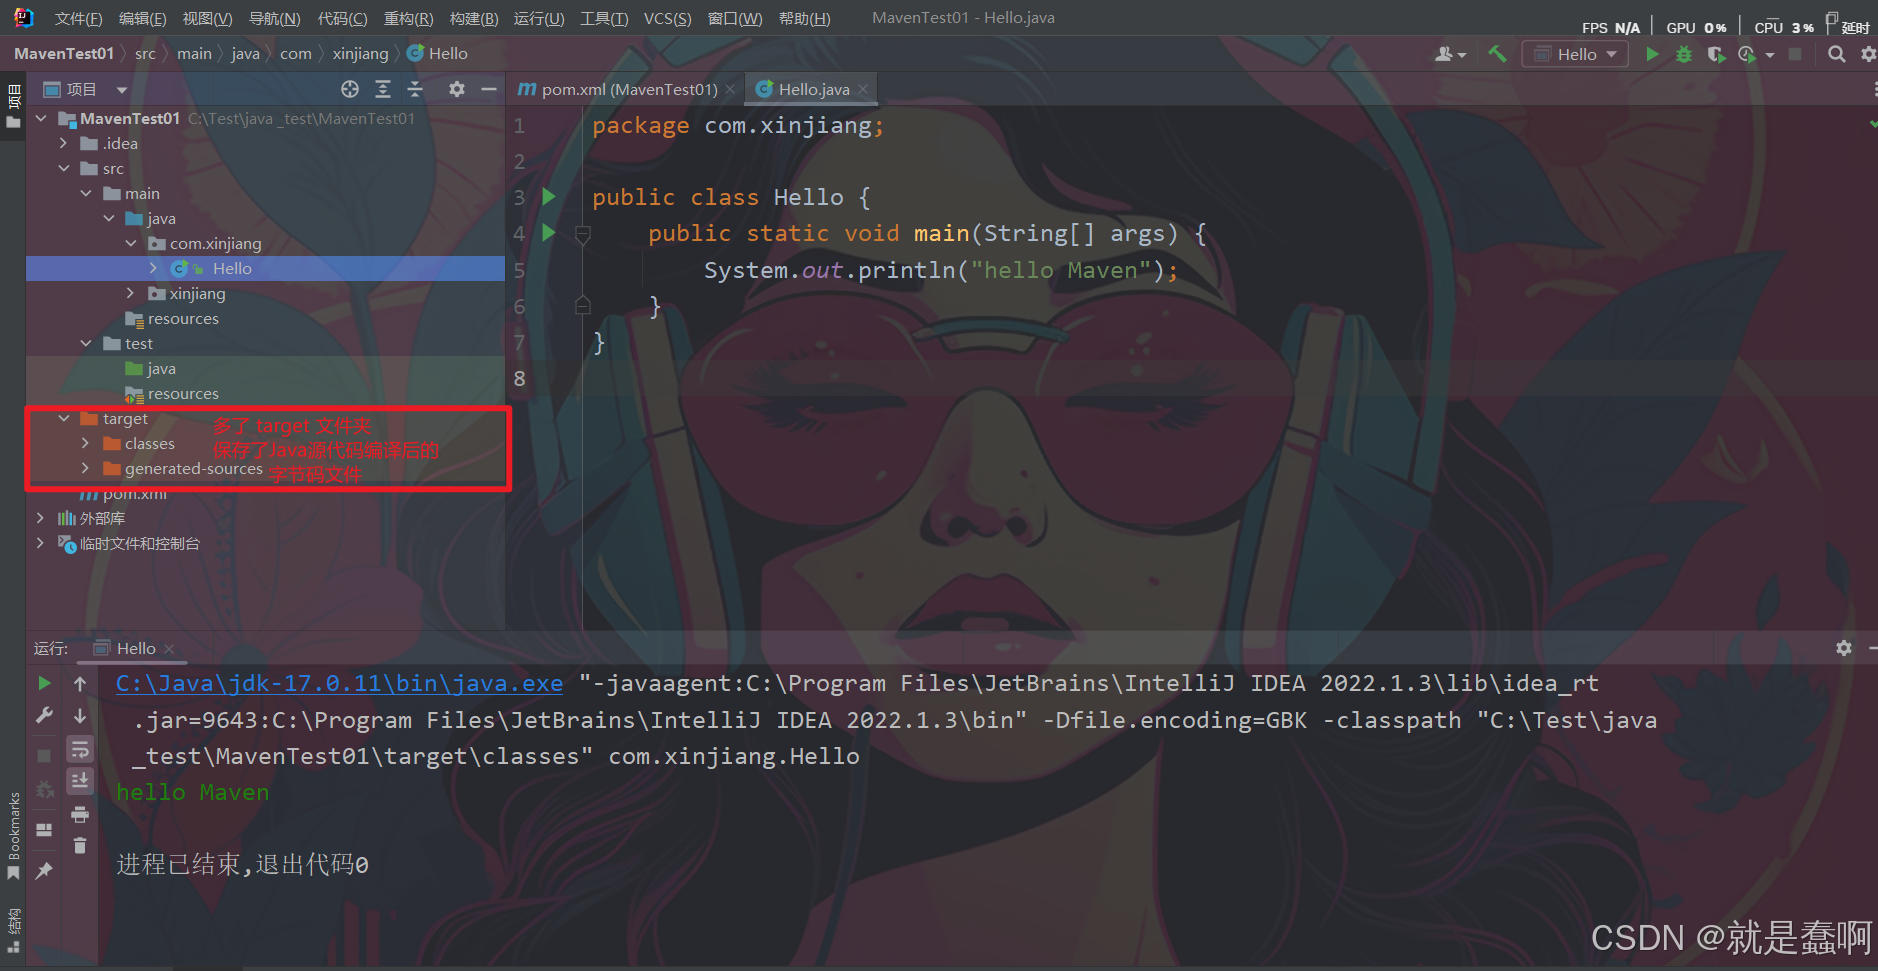The height and width of the screenshot is (971, 1878).
Task: Click the Restore Layout icon in run panel
Action: pyautogui.click(x=44, y=829)
